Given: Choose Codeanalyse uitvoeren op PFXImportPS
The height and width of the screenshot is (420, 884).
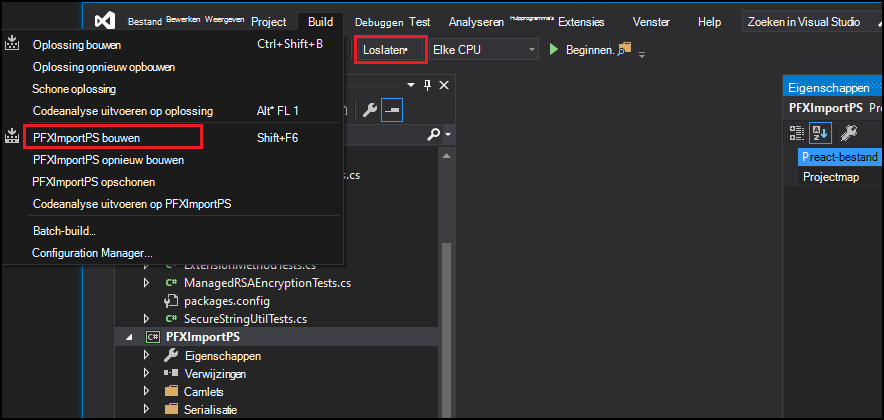Looking at the screenshot, I should click(x=172, y=204).
